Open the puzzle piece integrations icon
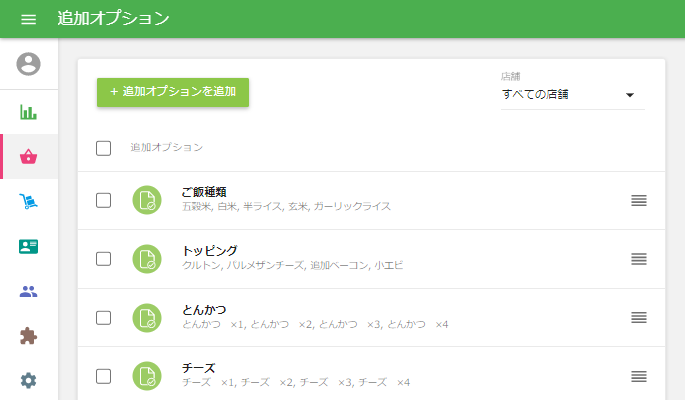This screenshot has height=400, width=685. [x=29, y=336]
